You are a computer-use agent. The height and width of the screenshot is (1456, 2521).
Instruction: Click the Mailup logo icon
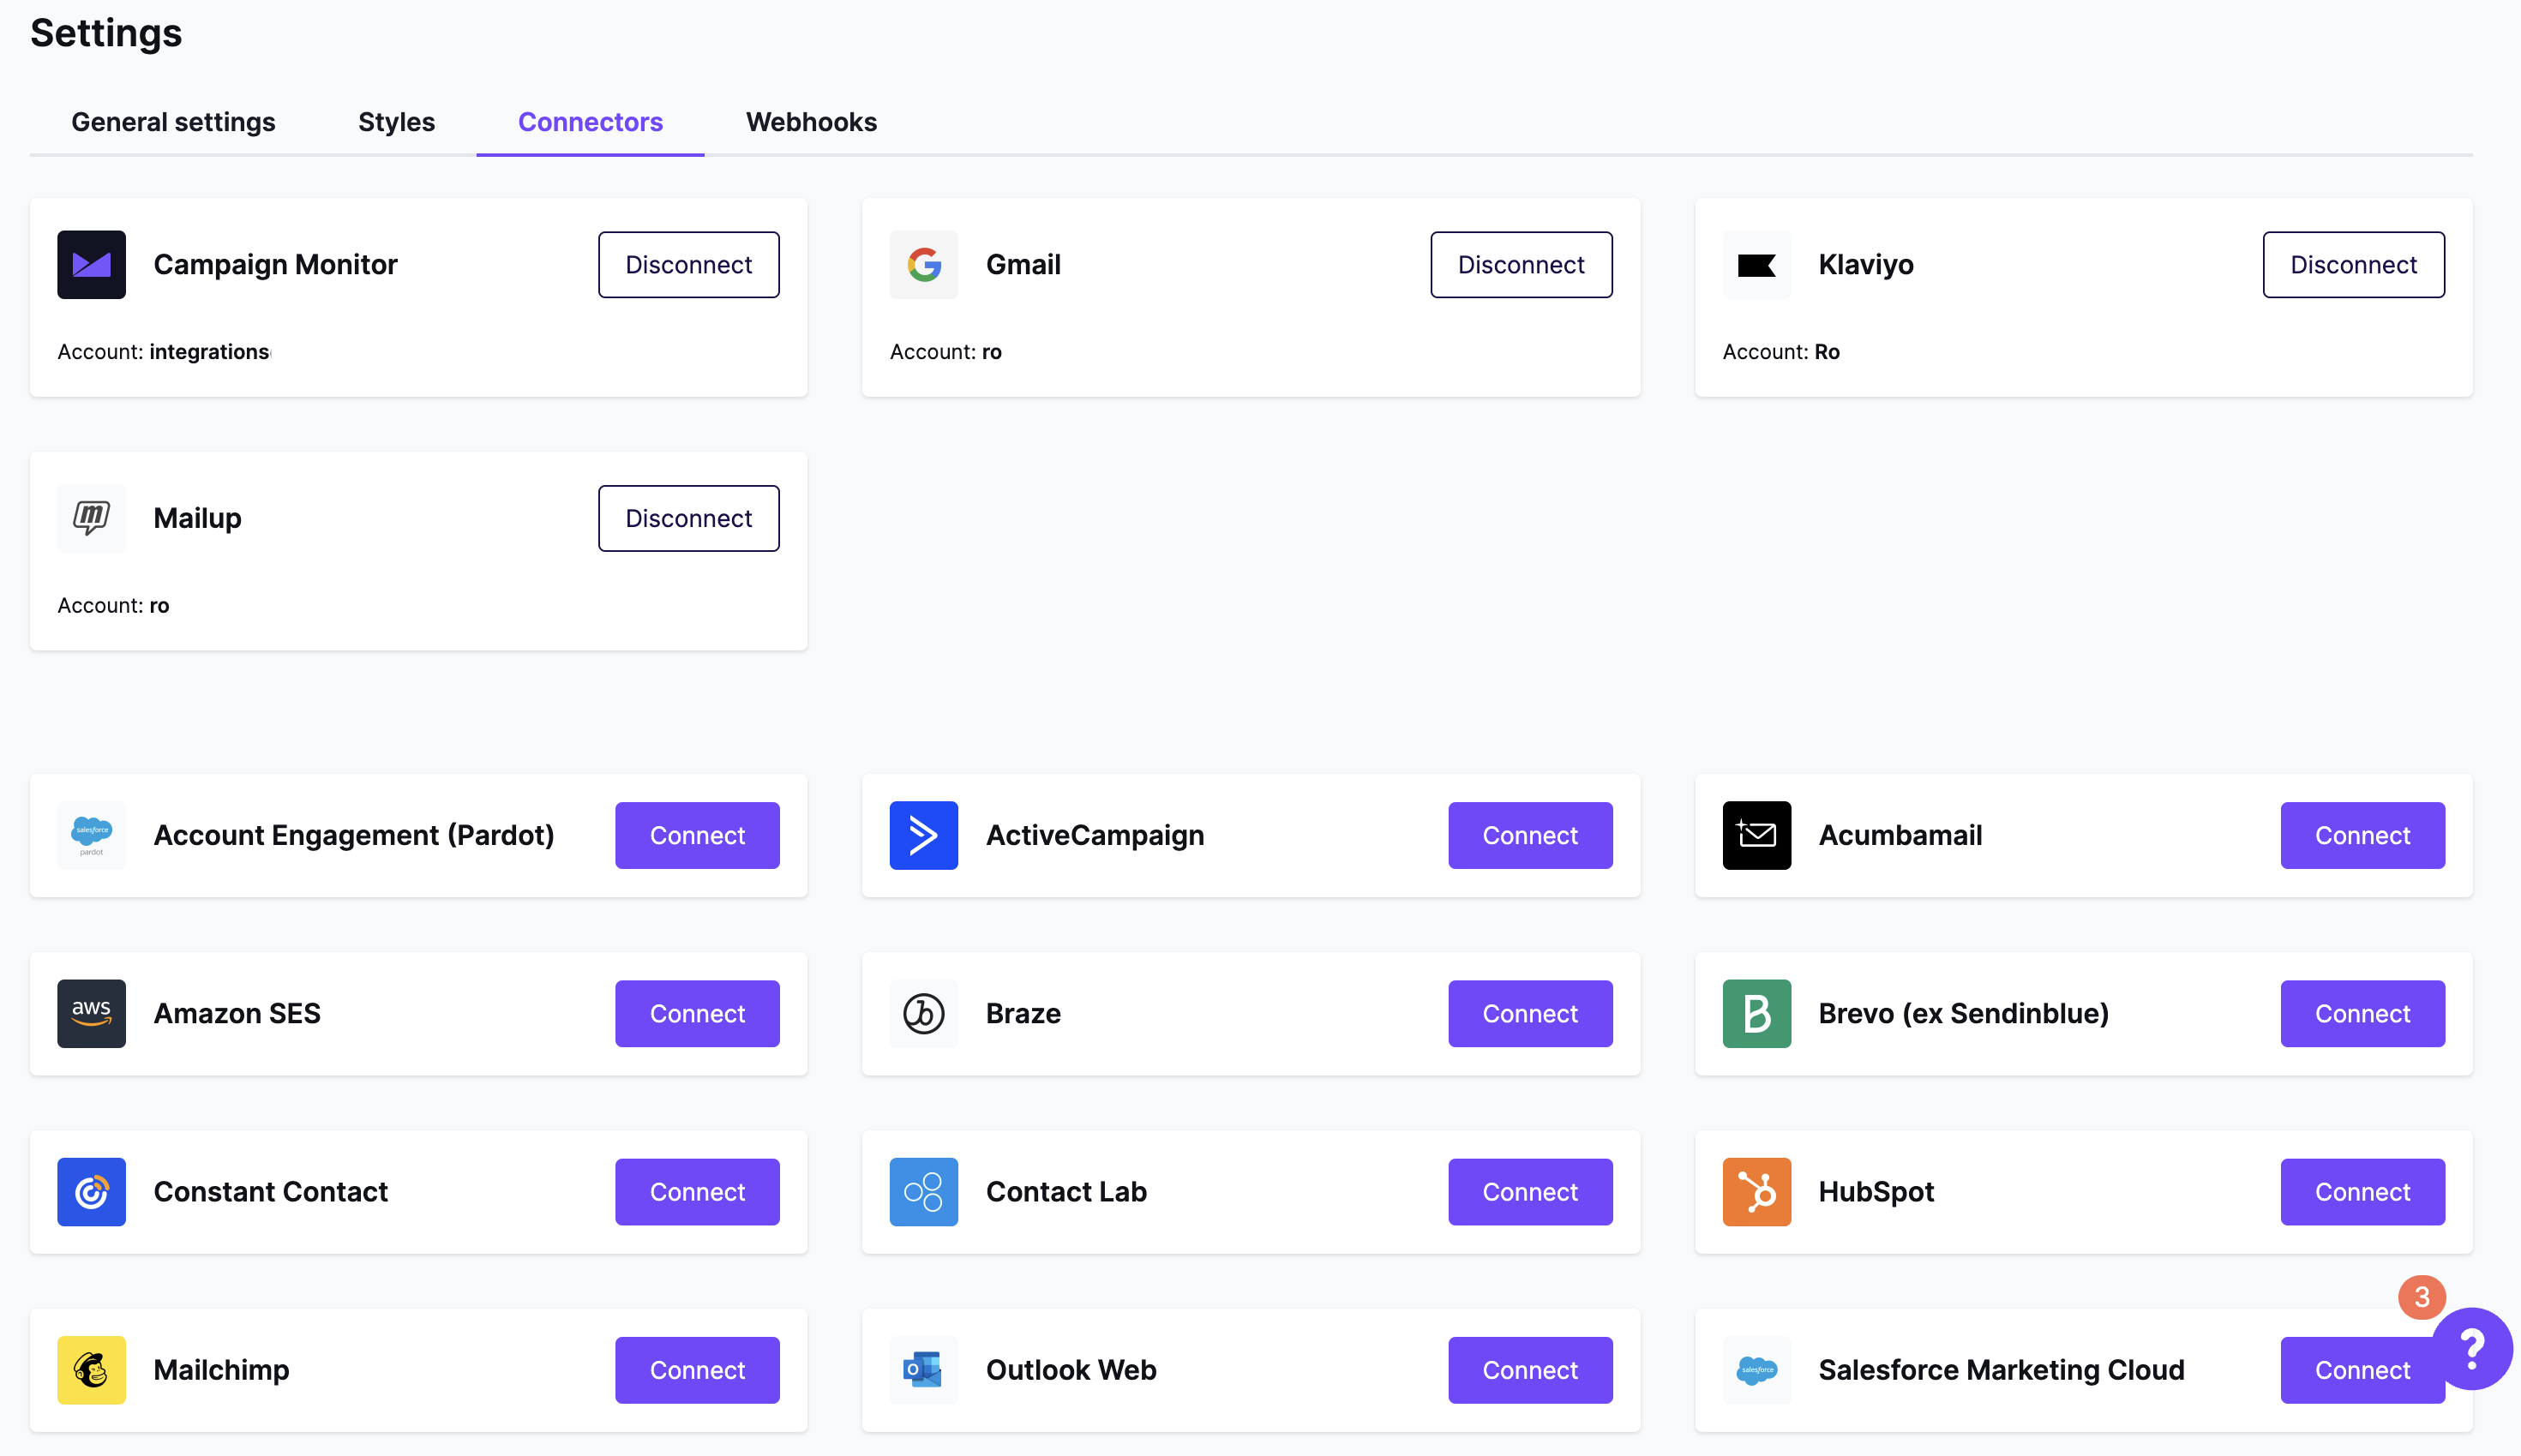(91, 518)
